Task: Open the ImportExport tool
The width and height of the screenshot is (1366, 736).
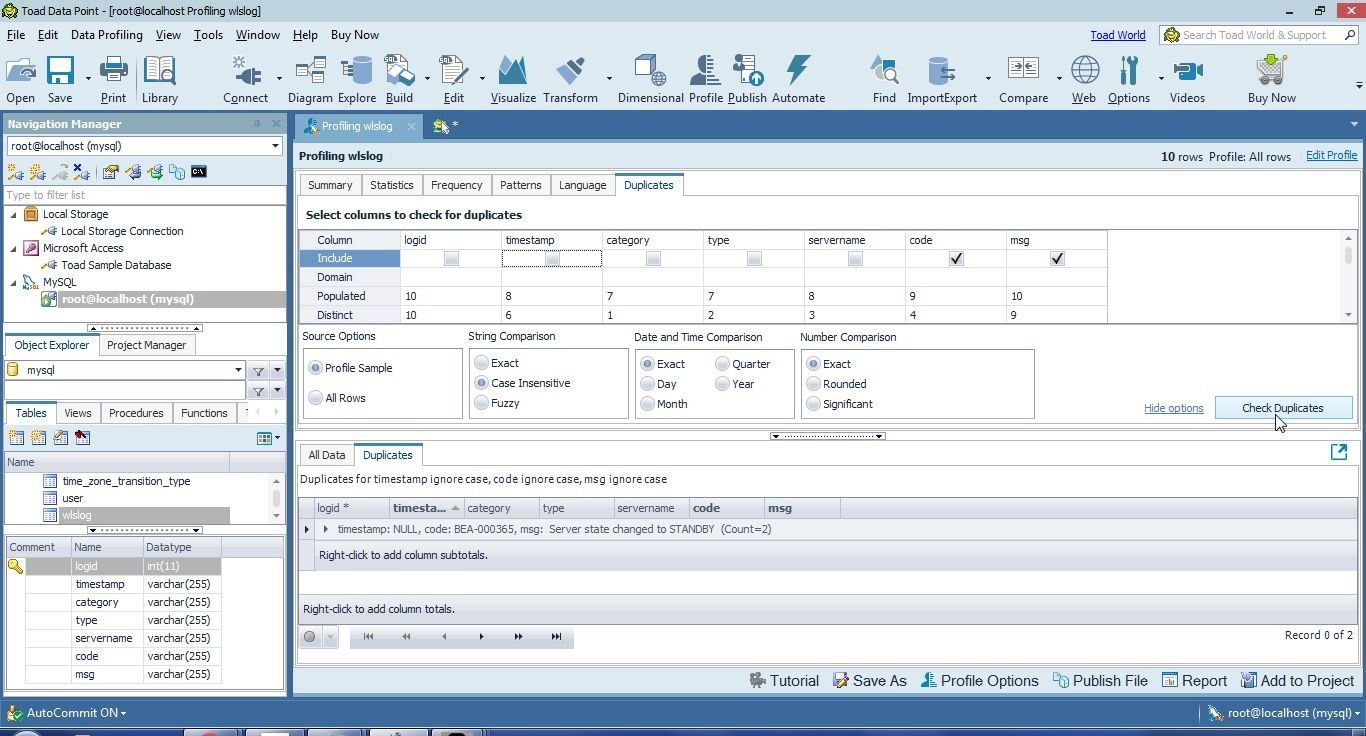Action: [942, 79]
